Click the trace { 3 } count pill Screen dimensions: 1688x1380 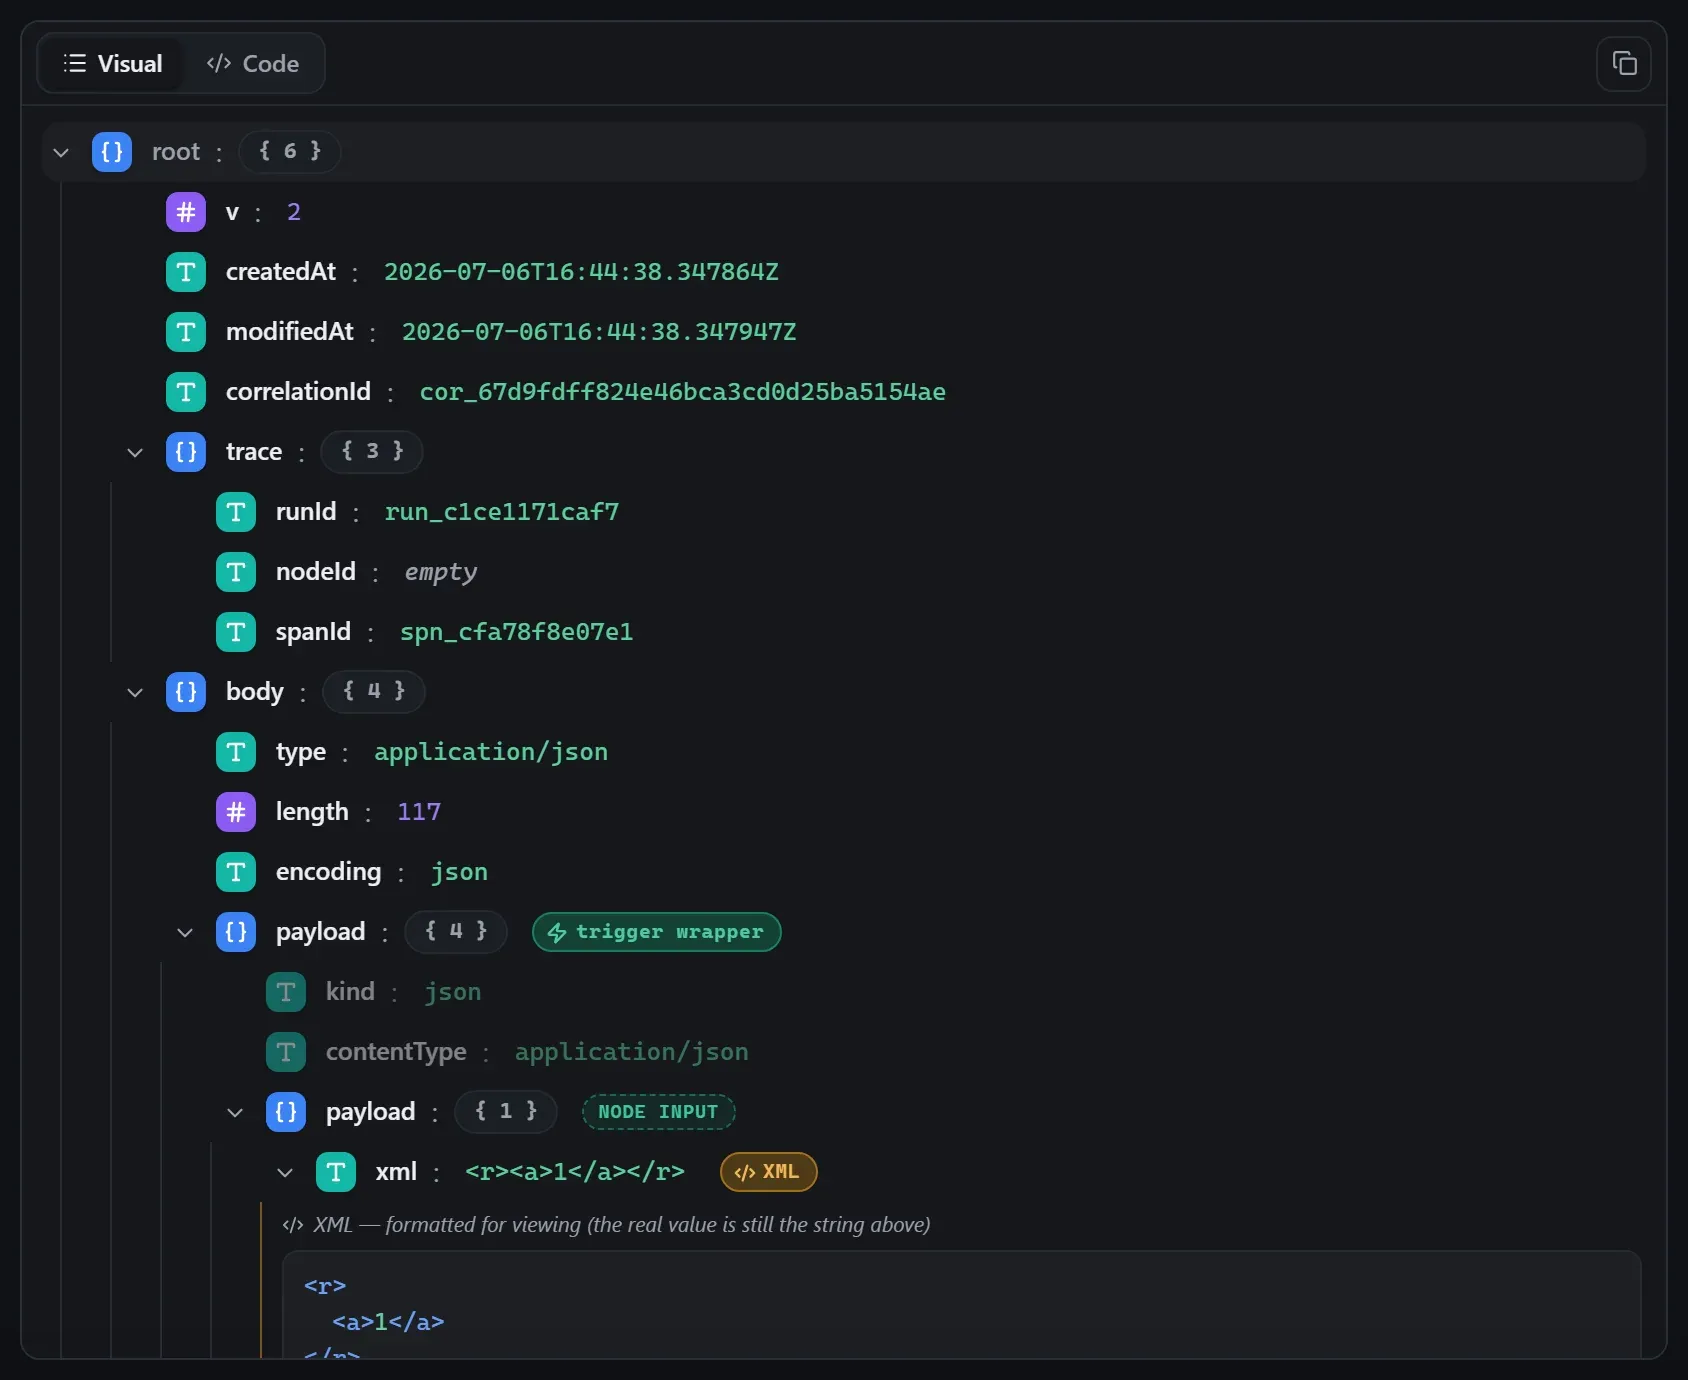tap(372, 452)
